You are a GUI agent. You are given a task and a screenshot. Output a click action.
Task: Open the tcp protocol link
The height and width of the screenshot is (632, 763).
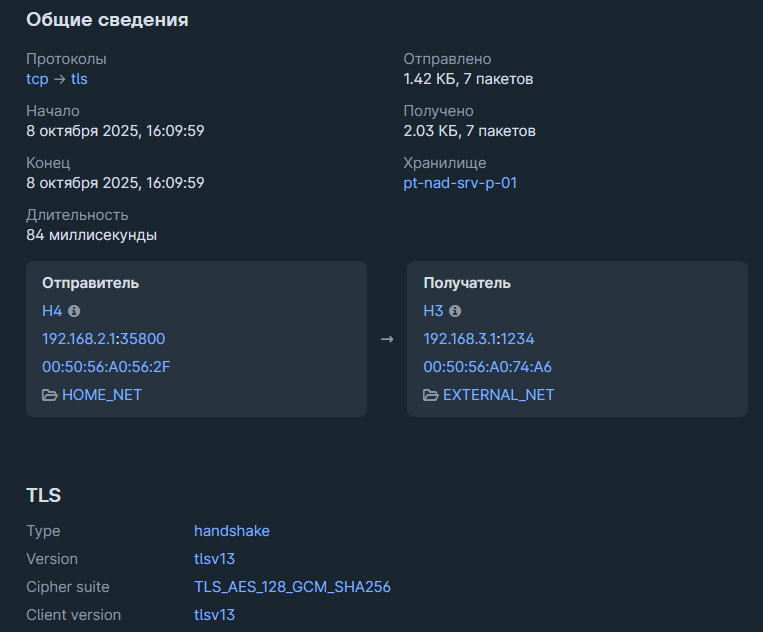click(37, 79)
